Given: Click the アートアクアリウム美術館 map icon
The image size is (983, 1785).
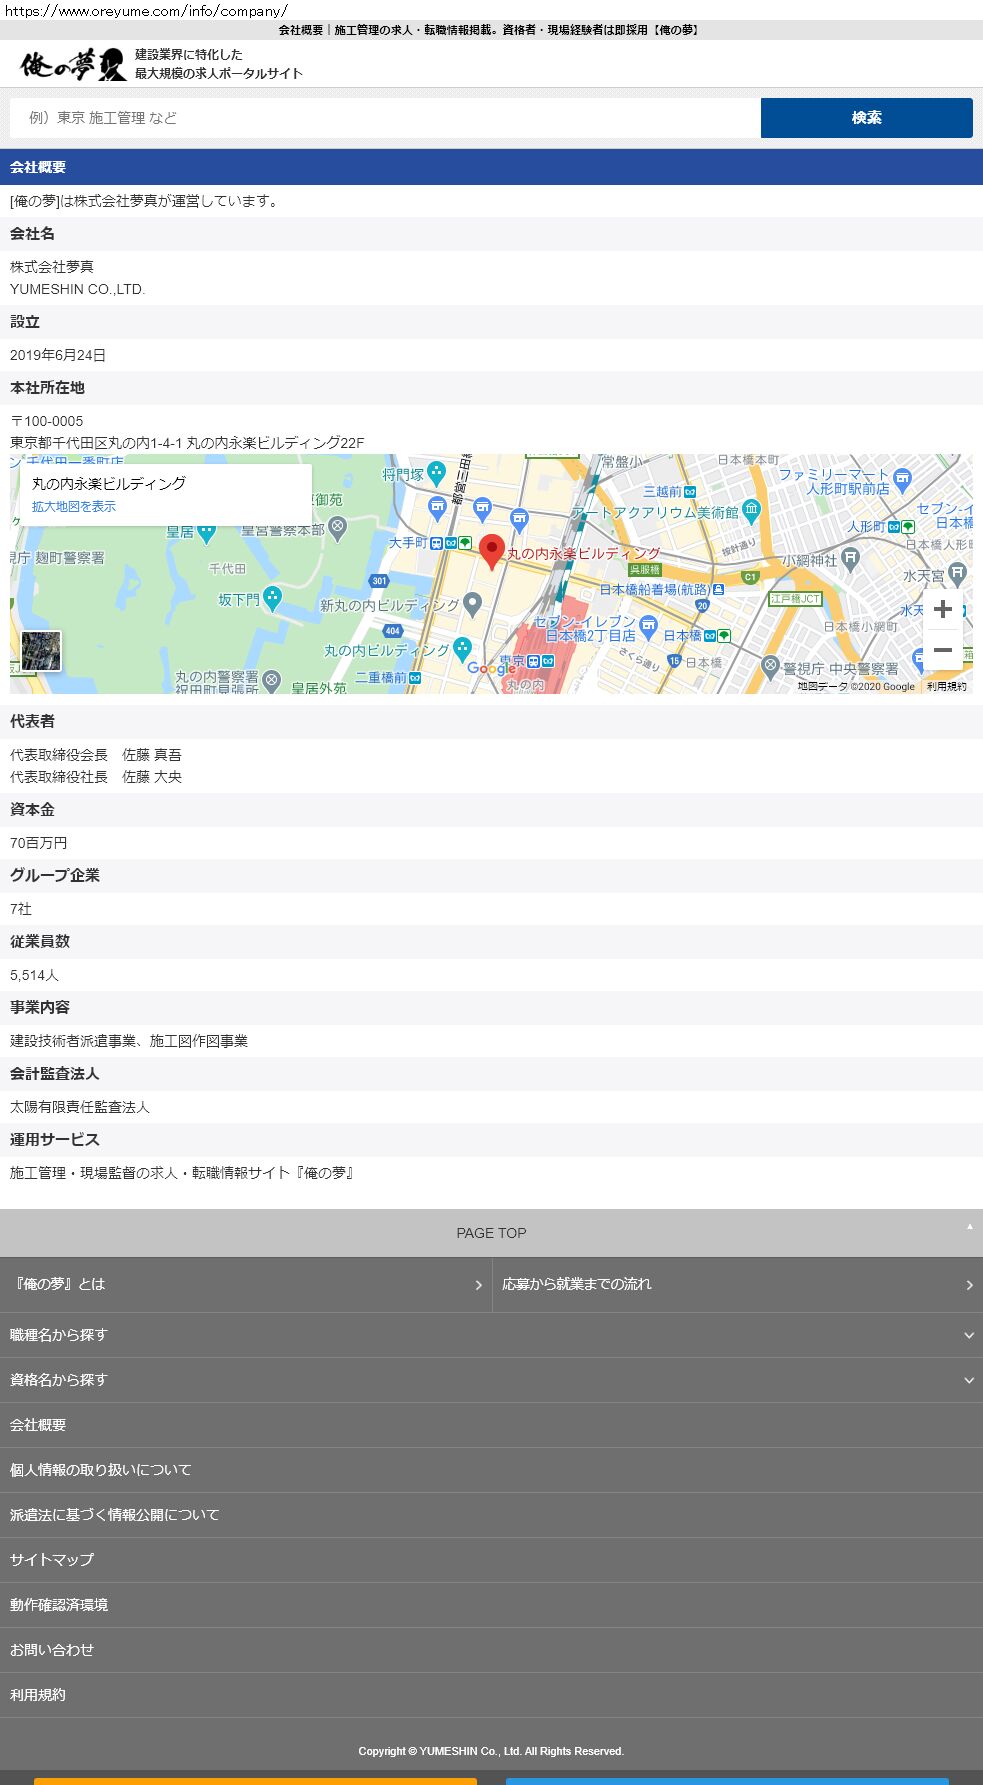Looking at the screenshot, I should 751,511.
